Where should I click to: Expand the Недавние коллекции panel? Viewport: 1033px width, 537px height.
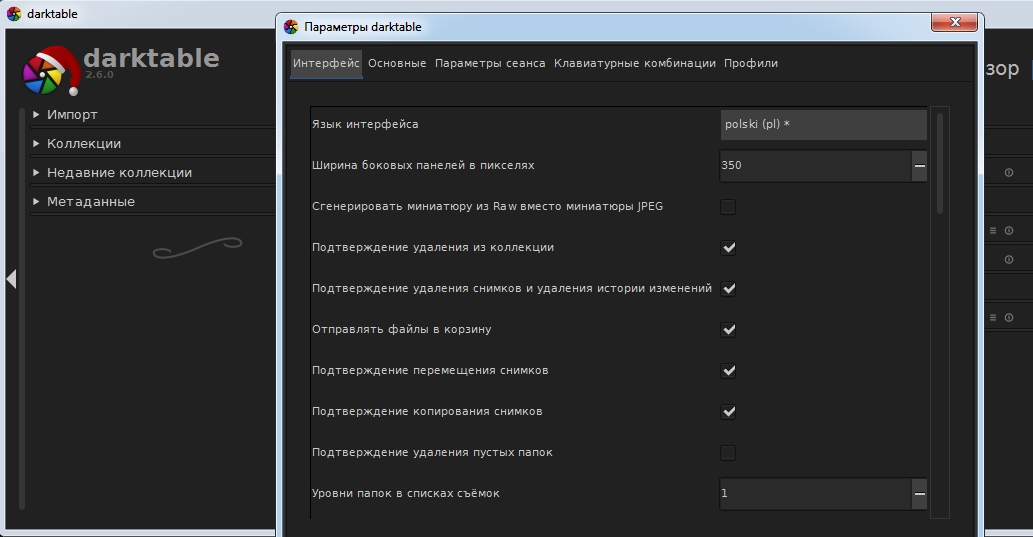point(118,173)
